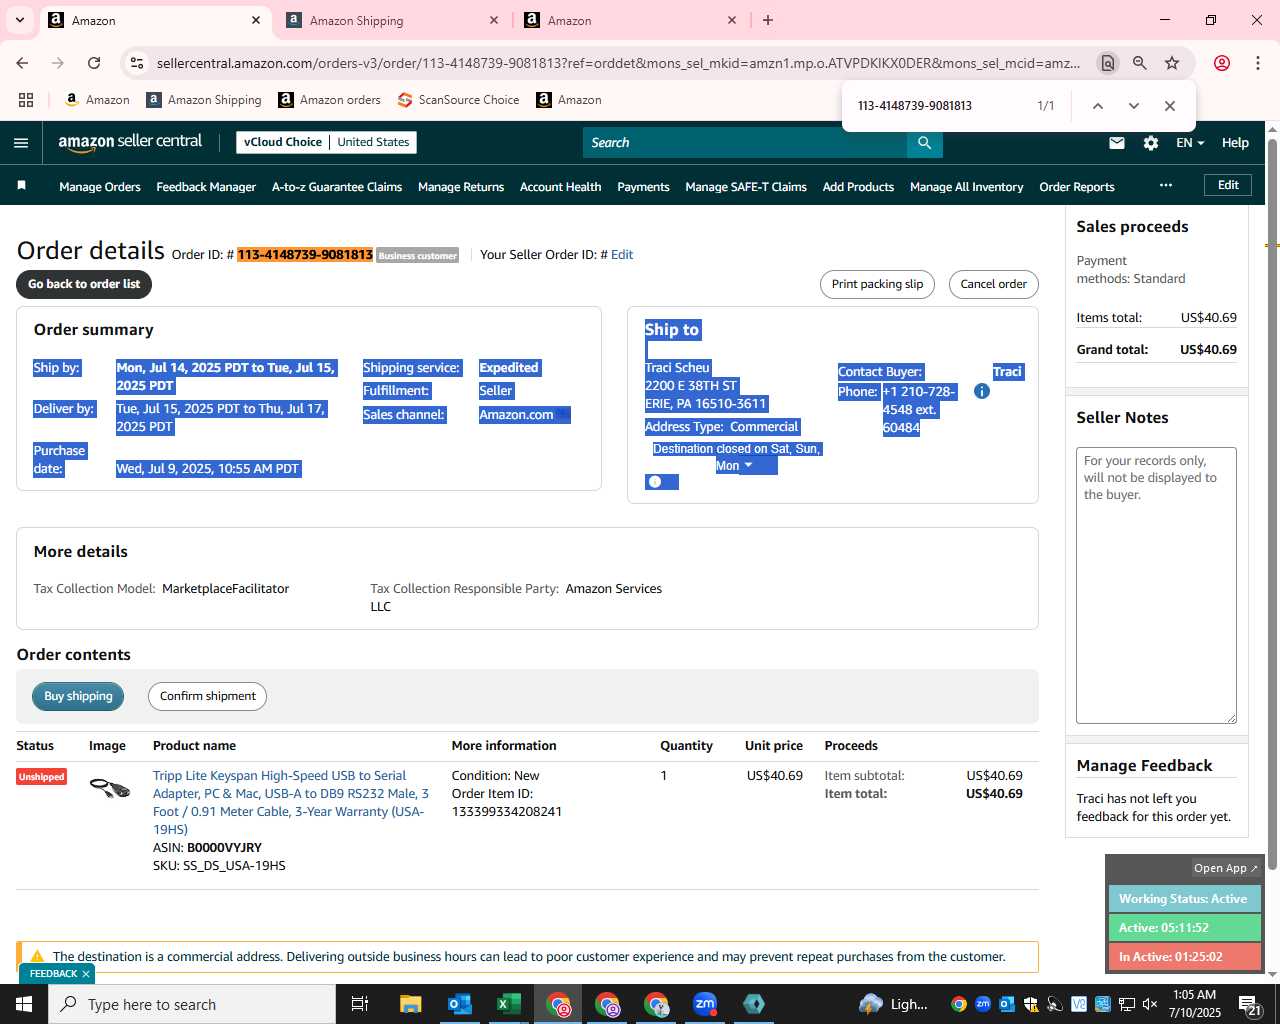This screenshot has width=1280, height=1024.
Task: Open Manage Returns menu item
Action: (461, 187)
